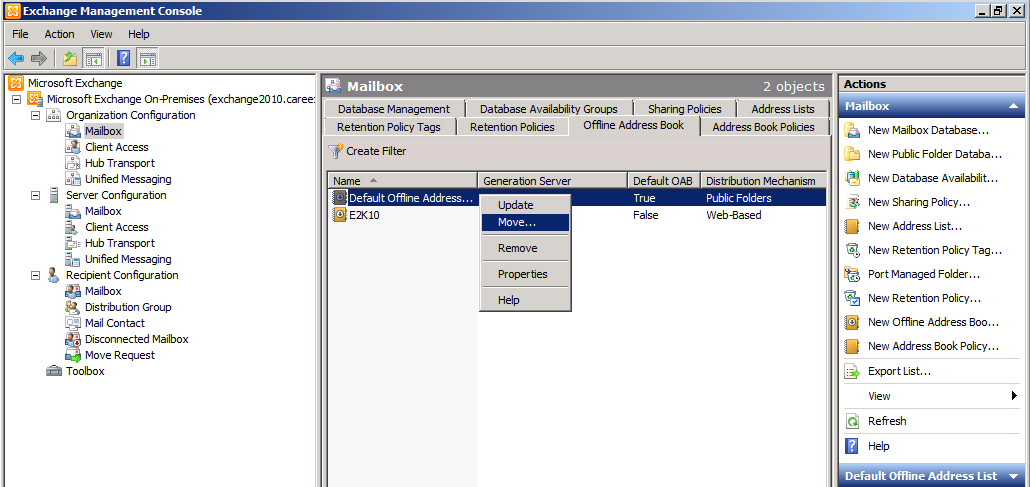The image size is (1030, 487).
Task: Open the View submenu arrow in Actions
Action: 1014,396
